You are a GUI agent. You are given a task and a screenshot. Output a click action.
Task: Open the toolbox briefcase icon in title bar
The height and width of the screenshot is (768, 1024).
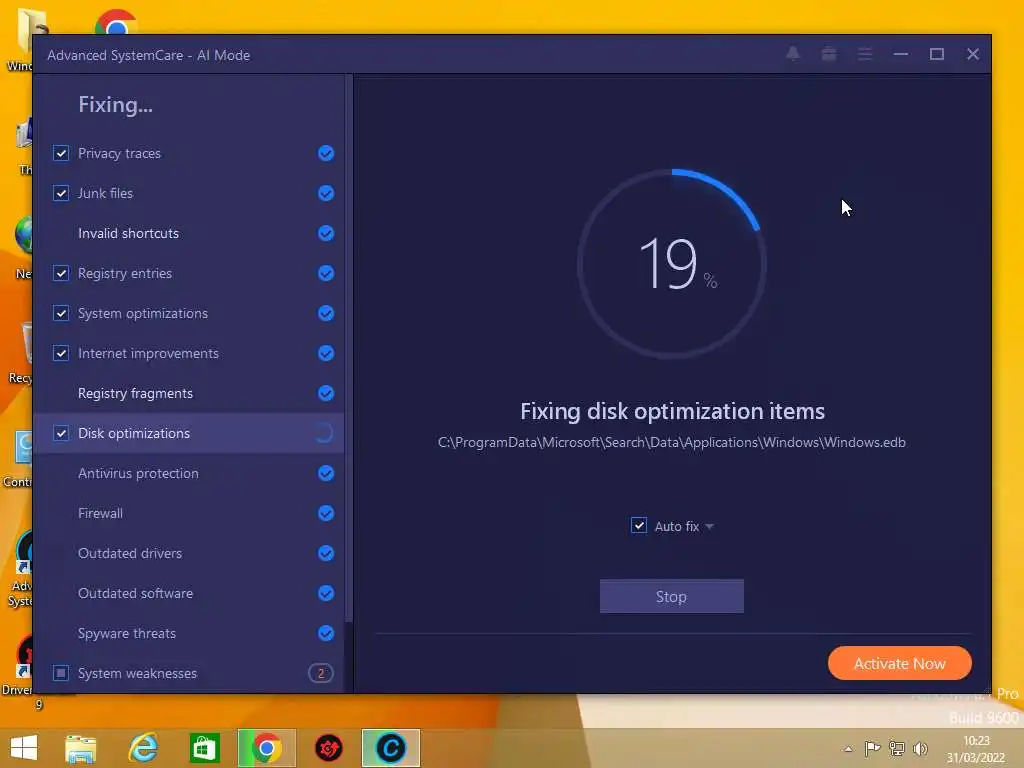point(829,54)
